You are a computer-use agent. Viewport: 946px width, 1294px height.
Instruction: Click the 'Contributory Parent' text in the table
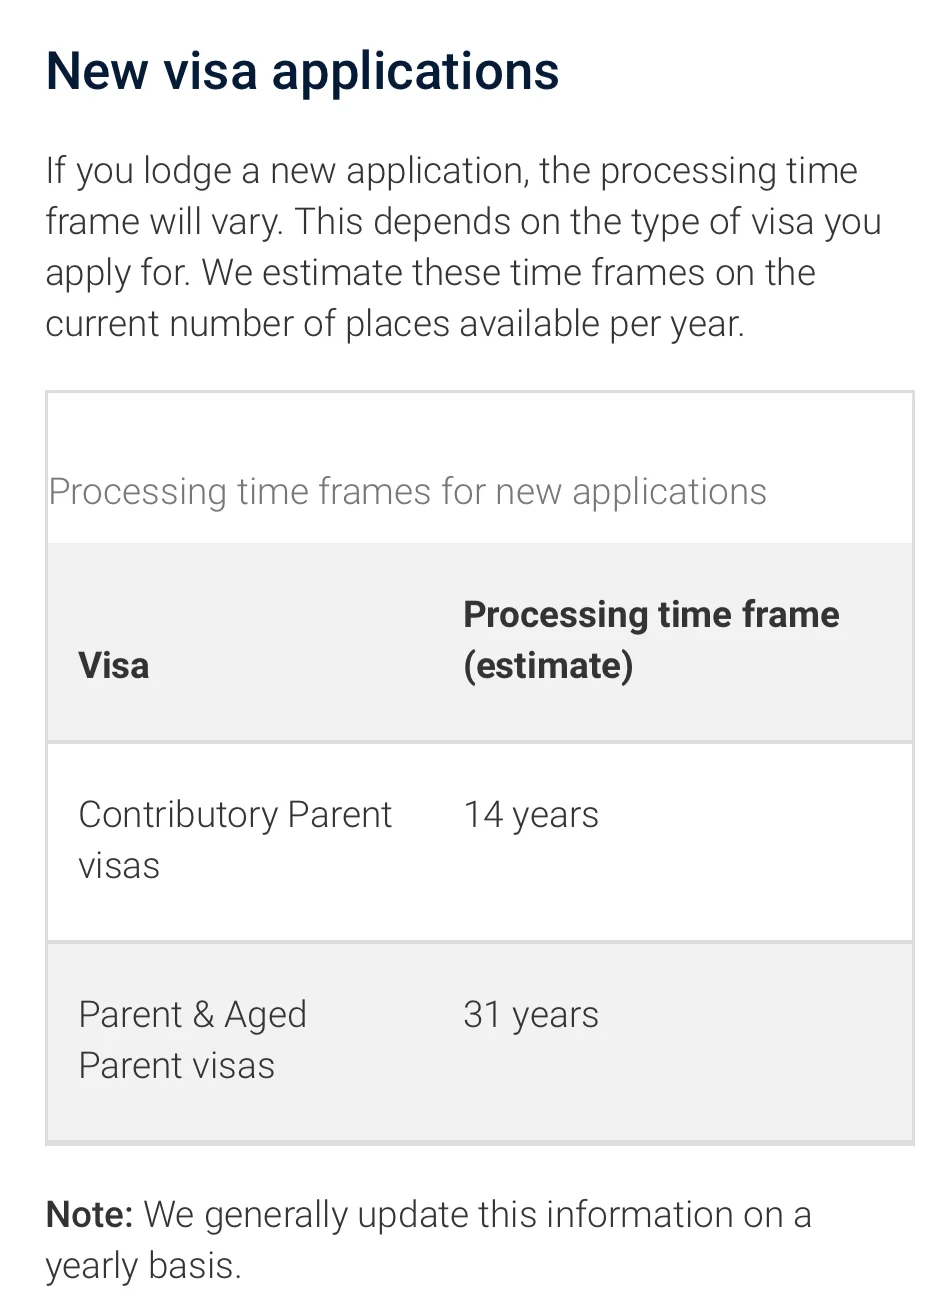click(235, 815)
